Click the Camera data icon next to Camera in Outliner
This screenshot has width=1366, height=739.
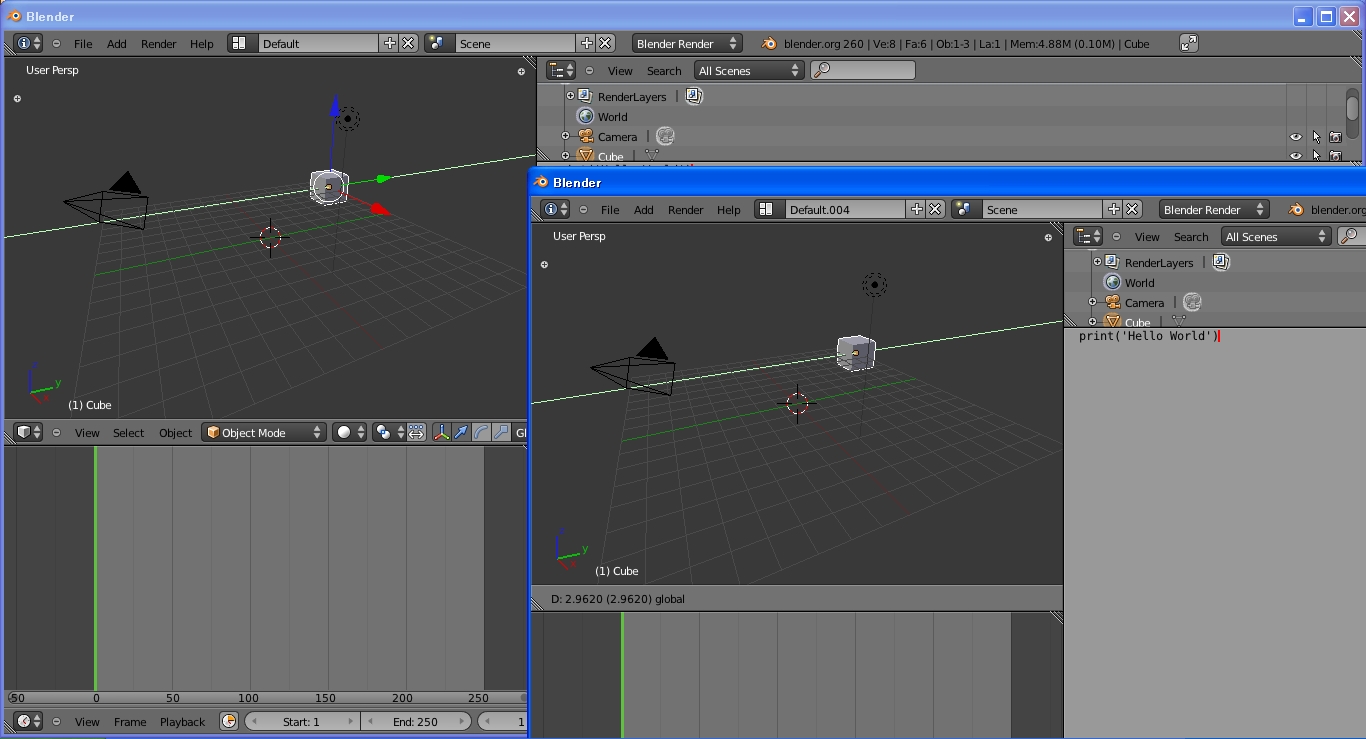point(666,136)
